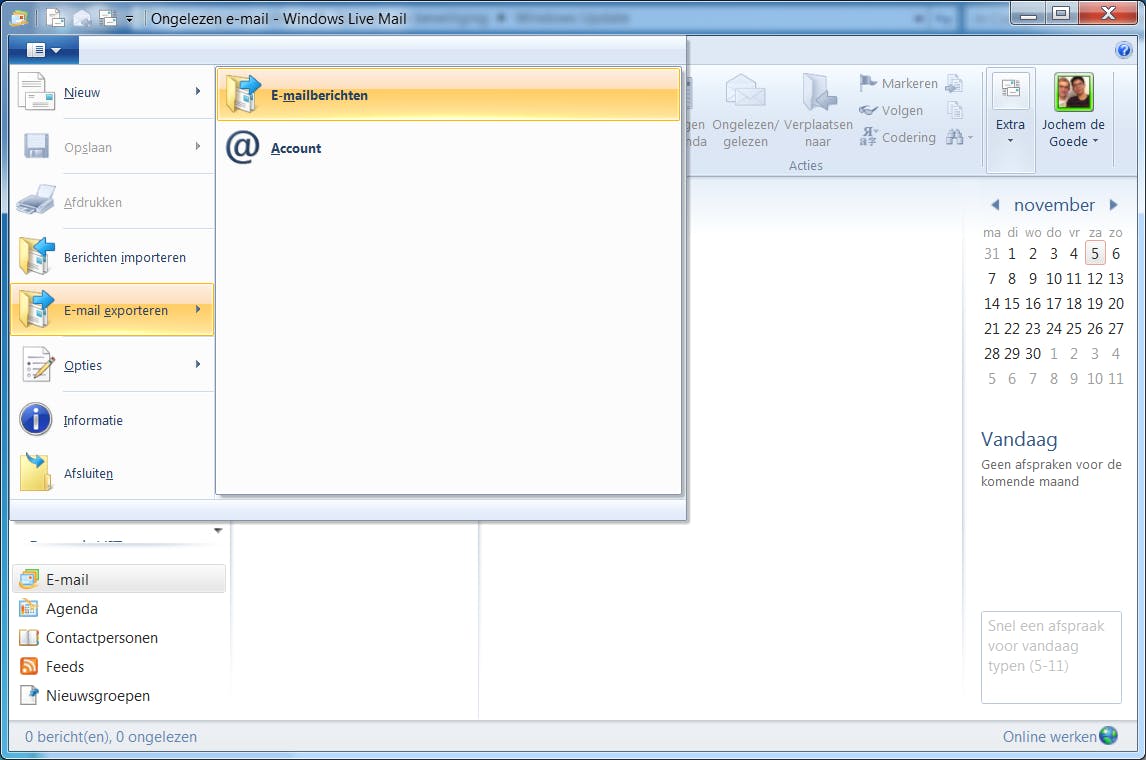Go to next month in calendar
1146x760 pixels.
tap(1113, 205)
